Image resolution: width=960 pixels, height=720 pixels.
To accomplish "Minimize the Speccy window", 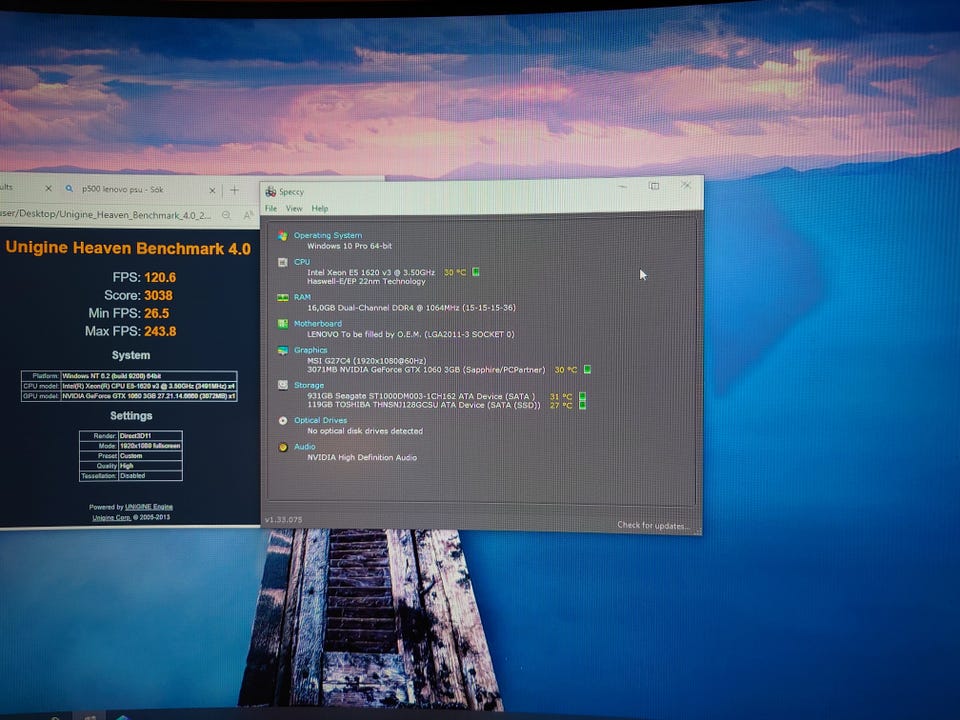I will point(623,186).
